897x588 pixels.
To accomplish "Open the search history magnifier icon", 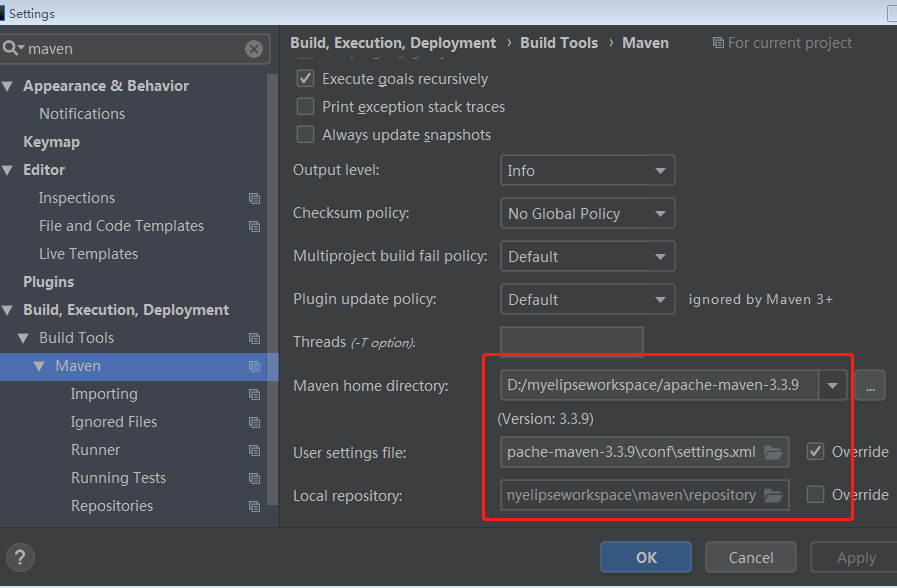I will 13,49.
